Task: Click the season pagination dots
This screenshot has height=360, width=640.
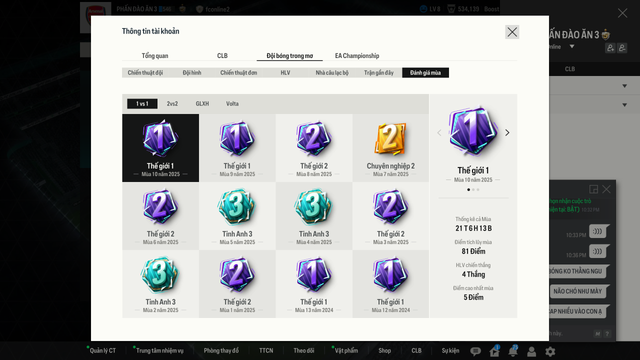Action: (473, 189)
